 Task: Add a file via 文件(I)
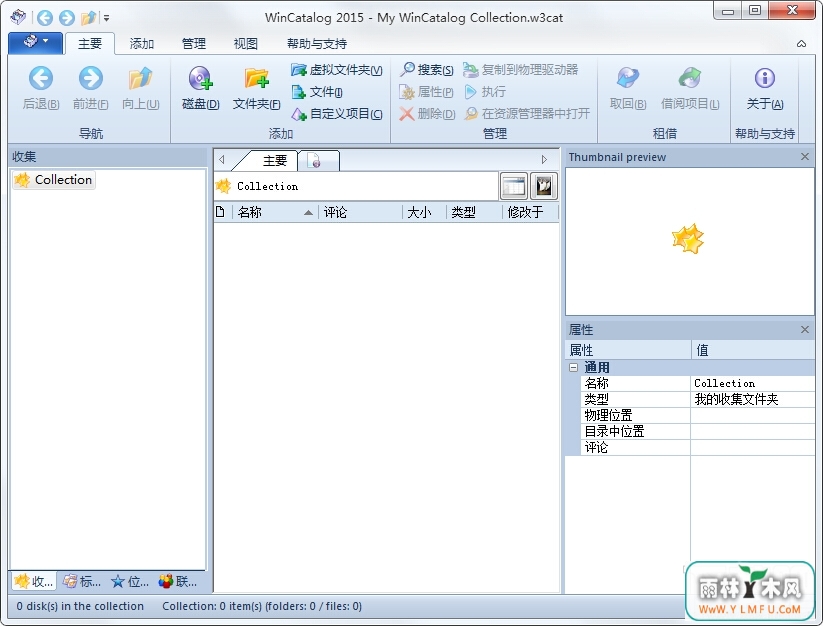pos(317,92)
